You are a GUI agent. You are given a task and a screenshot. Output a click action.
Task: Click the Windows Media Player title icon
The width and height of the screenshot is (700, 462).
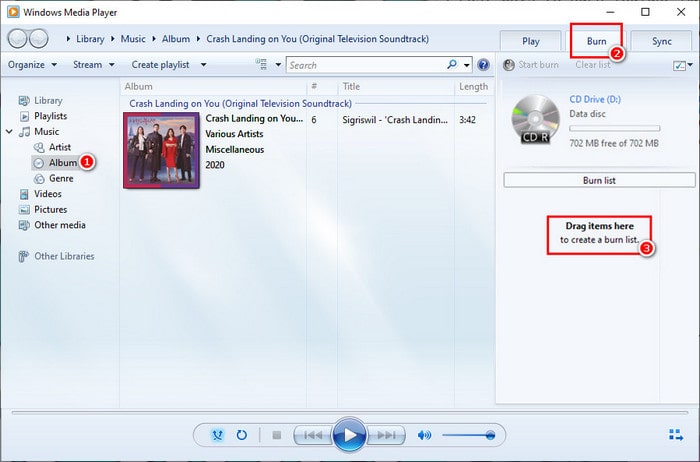pyautogui.click(x=13, y=12)
